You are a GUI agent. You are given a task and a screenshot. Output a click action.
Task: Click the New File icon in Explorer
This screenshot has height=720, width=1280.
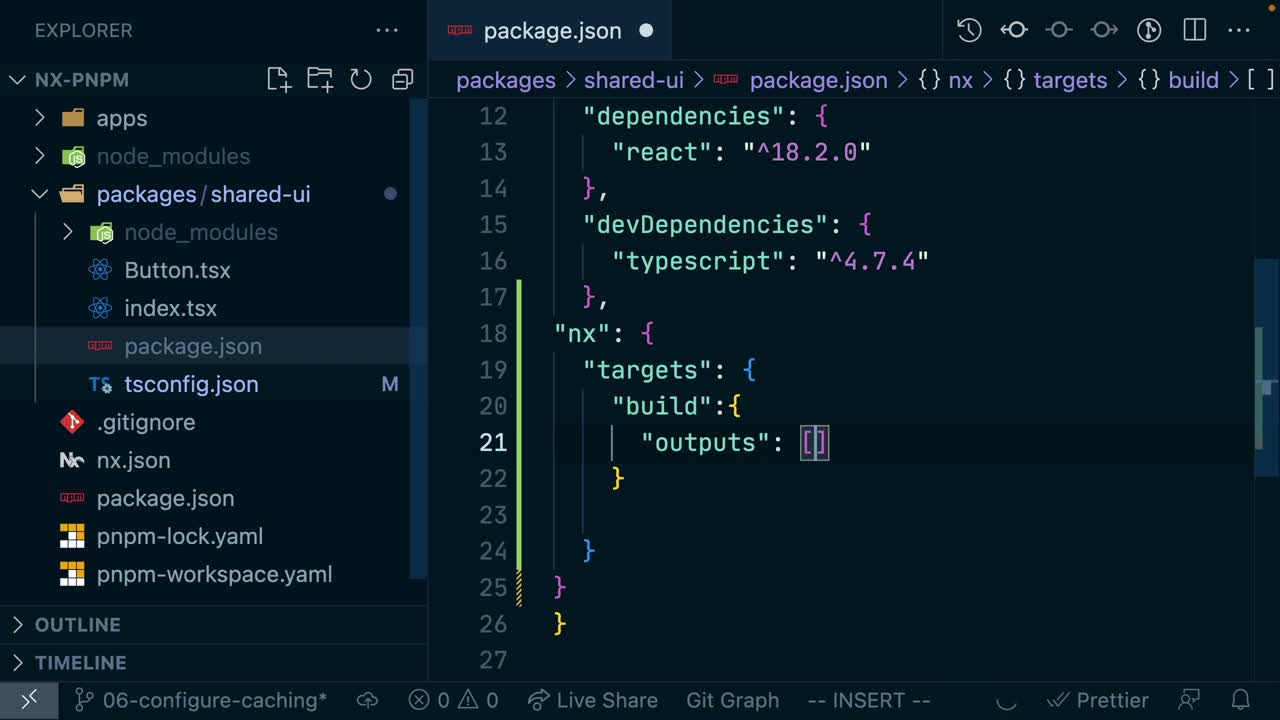pos(279,80)
